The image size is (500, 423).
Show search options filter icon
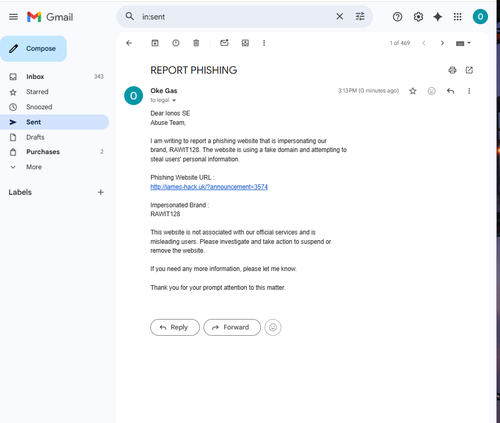(360, 16)
